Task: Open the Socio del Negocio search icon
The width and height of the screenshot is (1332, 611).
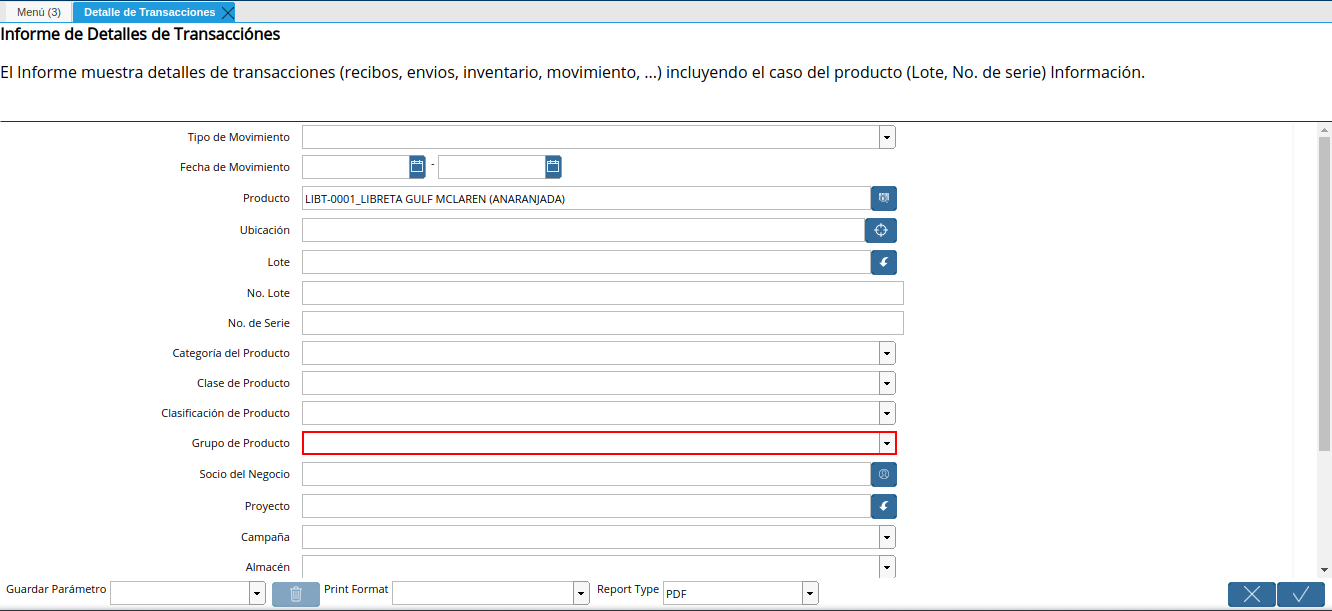Action: pos(883,474)
